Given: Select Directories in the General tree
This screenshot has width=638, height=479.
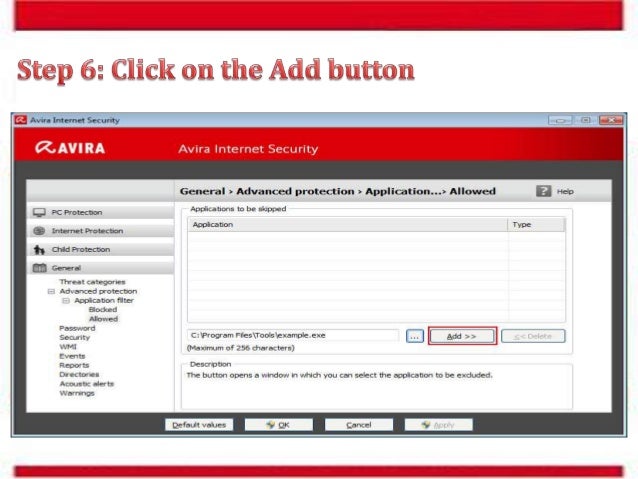Looking at the screenshot, I should coord(79,374).
